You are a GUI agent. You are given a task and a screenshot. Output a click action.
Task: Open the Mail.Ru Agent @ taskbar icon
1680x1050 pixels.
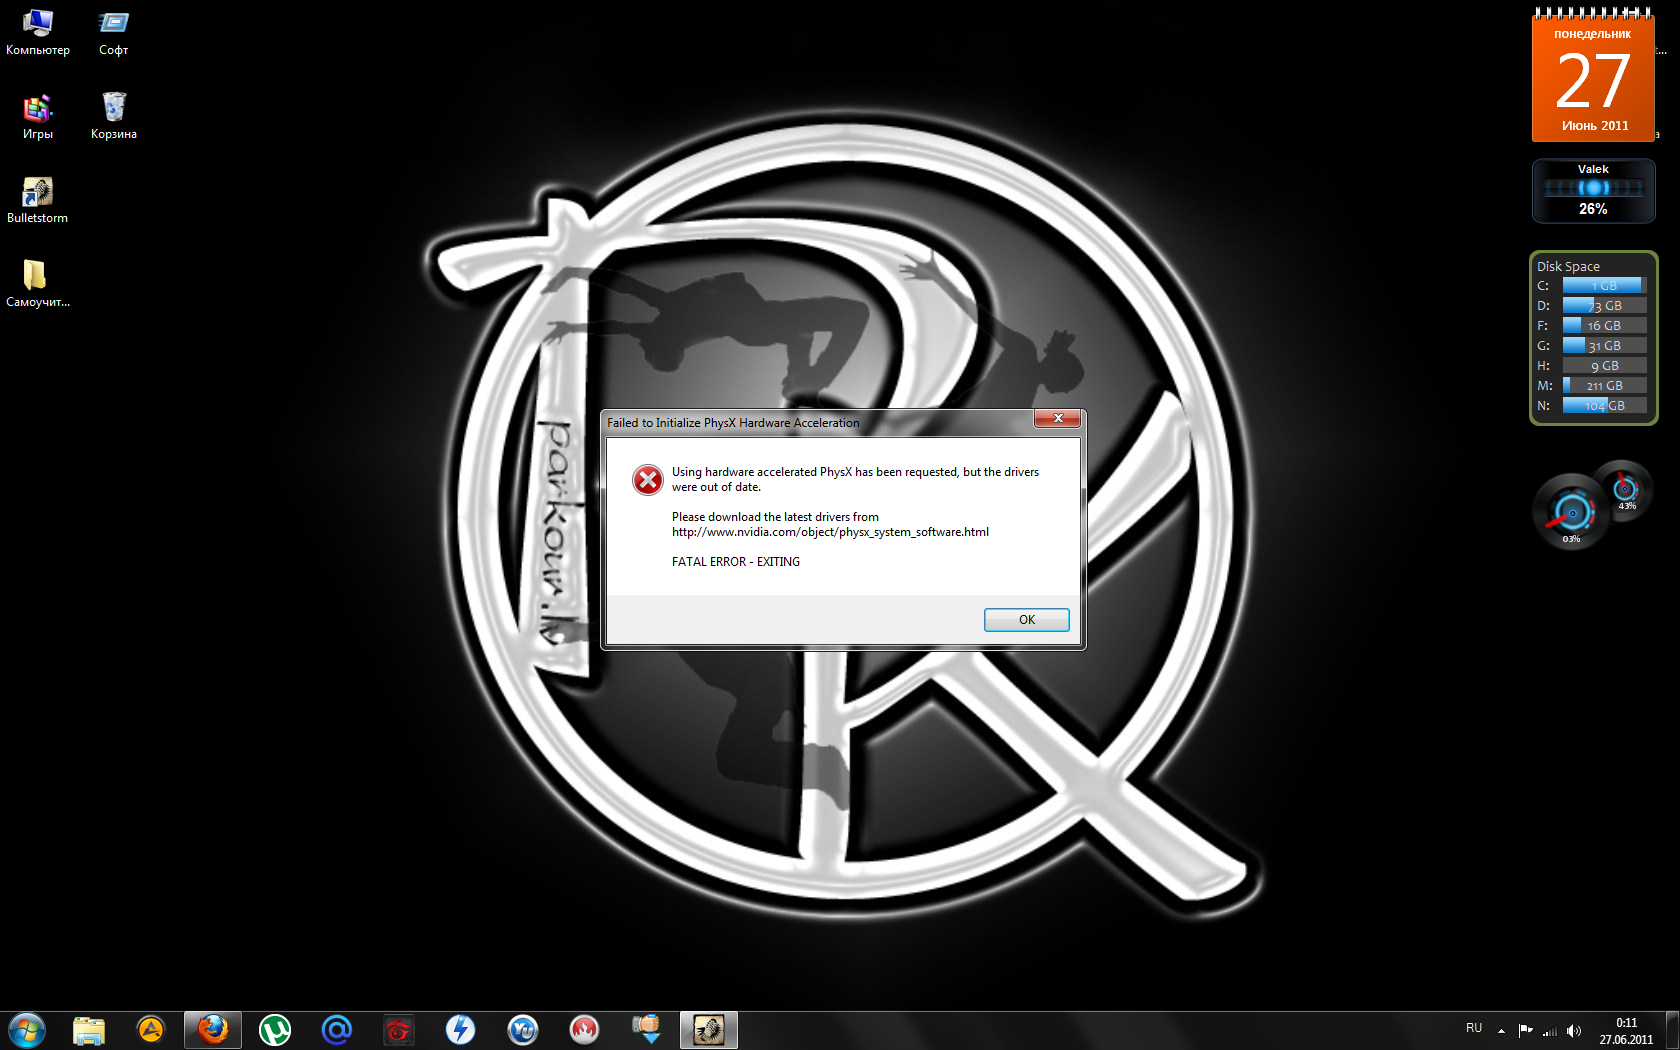[x=337, y=1030]
